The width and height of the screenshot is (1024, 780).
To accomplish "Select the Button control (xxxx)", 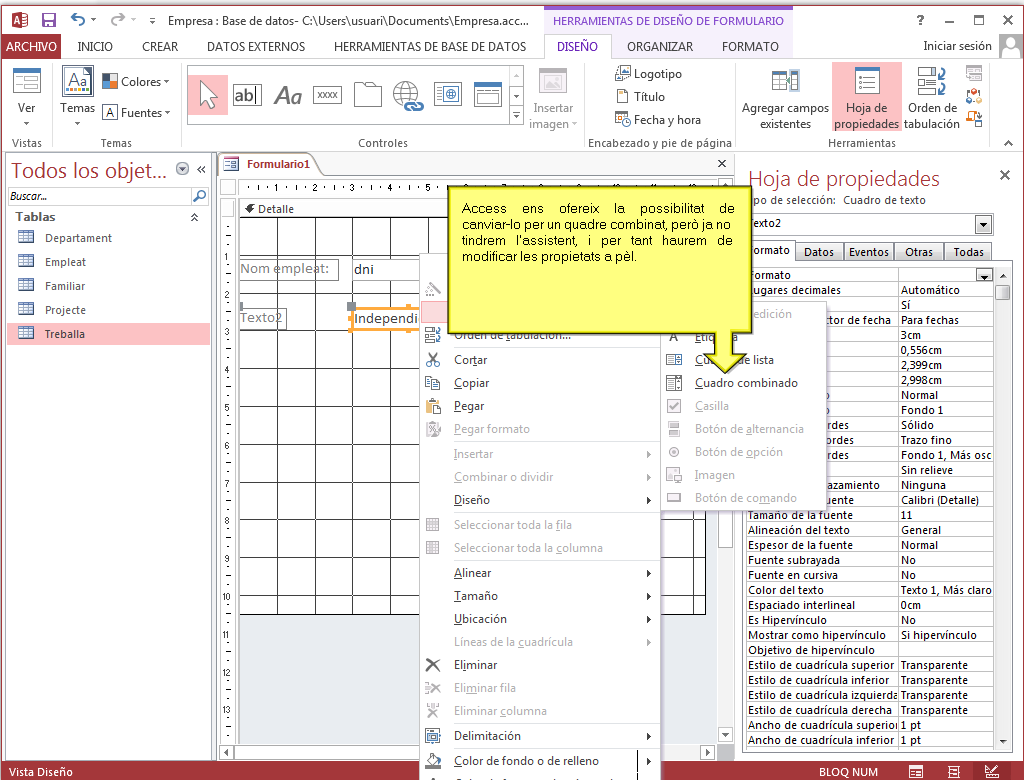I will (x=327, y=95).
